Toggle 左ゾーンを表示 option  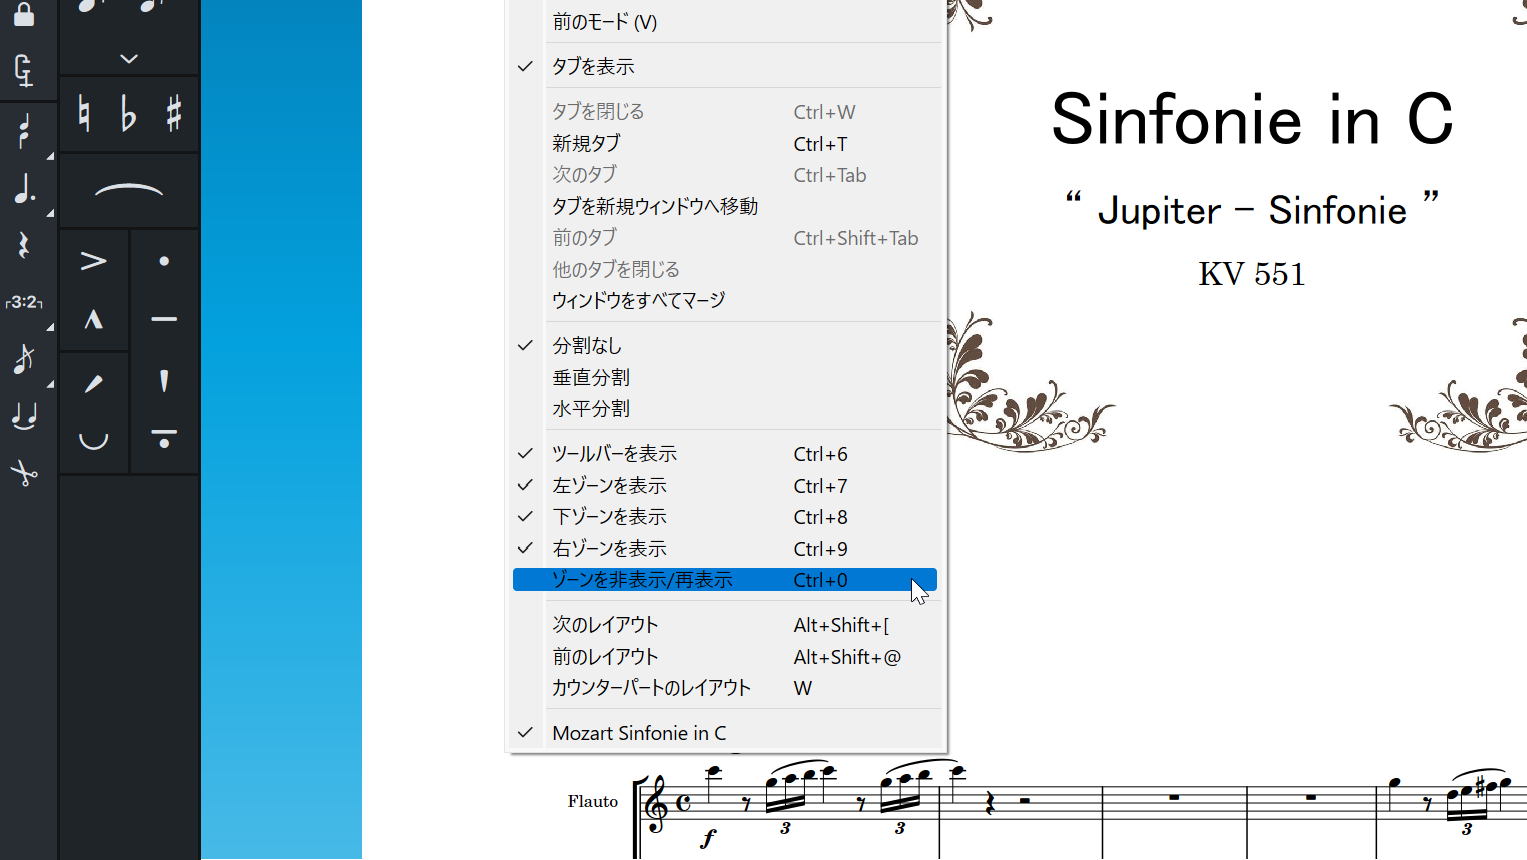[x=727, y=486]
